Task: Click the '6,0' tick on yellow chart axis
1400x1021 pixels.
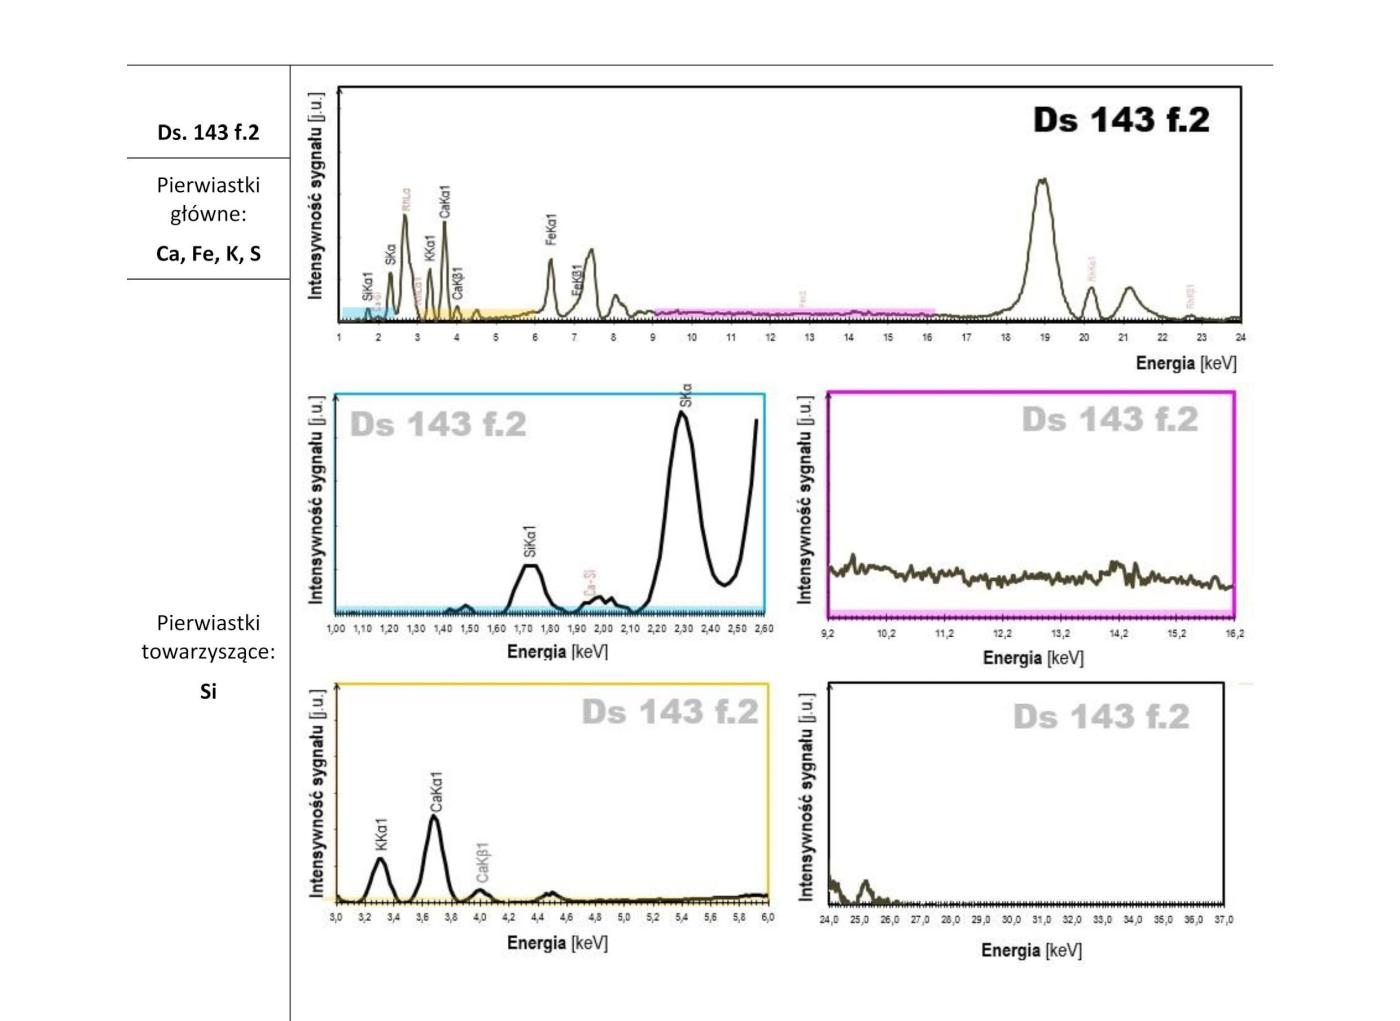Action: 767,917
